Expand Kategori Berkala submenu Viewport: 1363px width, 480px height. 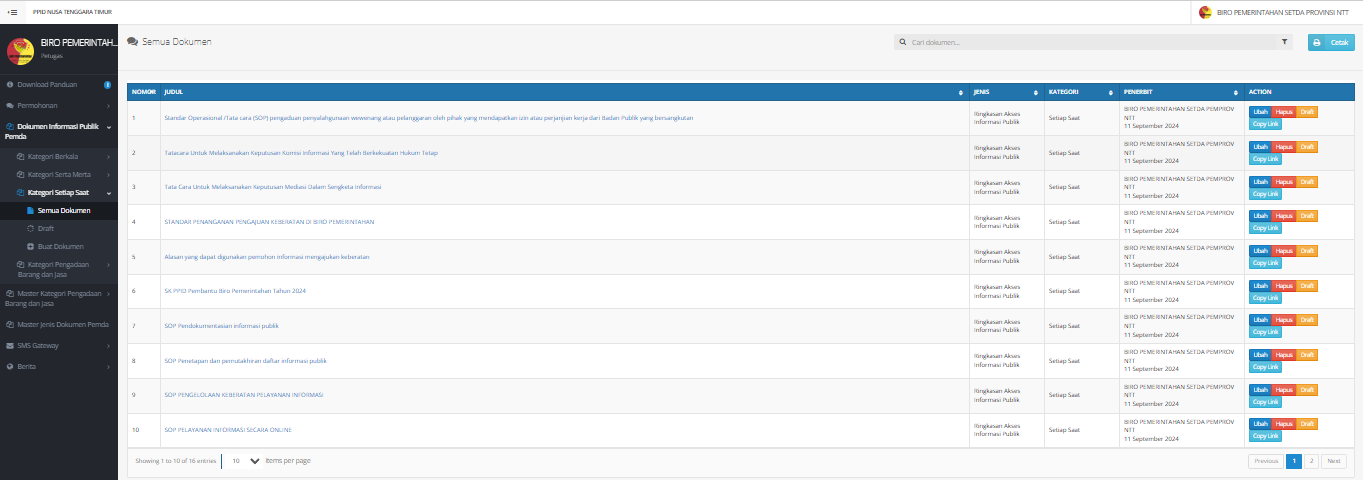[x=59, y=157]
